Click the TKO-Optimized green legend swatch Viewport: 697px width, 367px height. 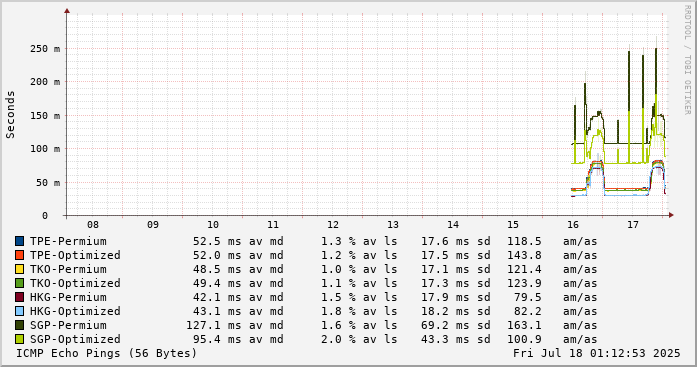pos(19,283)
